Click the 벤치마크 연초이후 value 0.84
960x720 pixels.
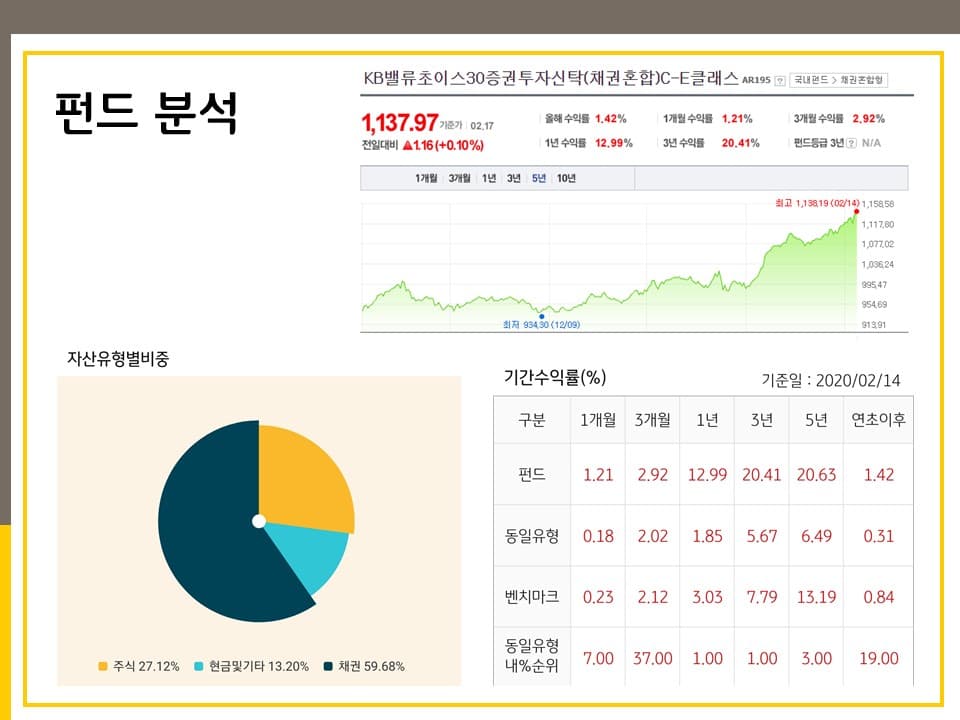point(879,597)
